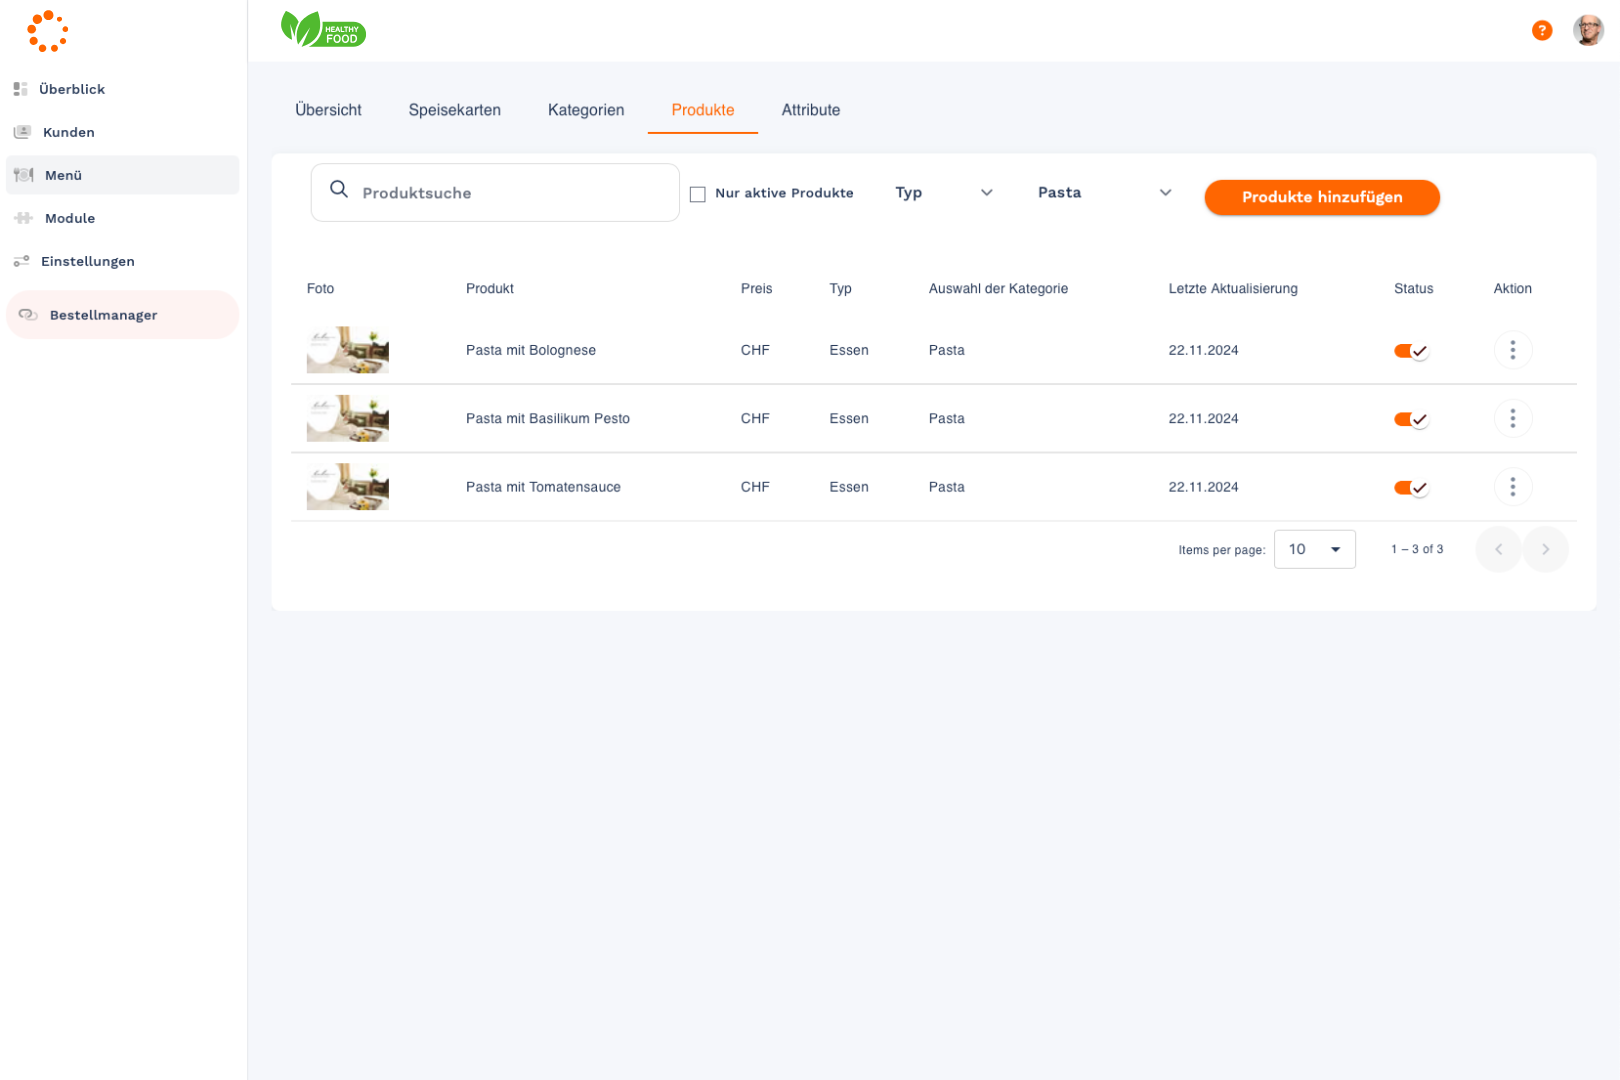
Task: Open actions menu for Pasta mit Tomatensauce
Action: coord(1512,487)
